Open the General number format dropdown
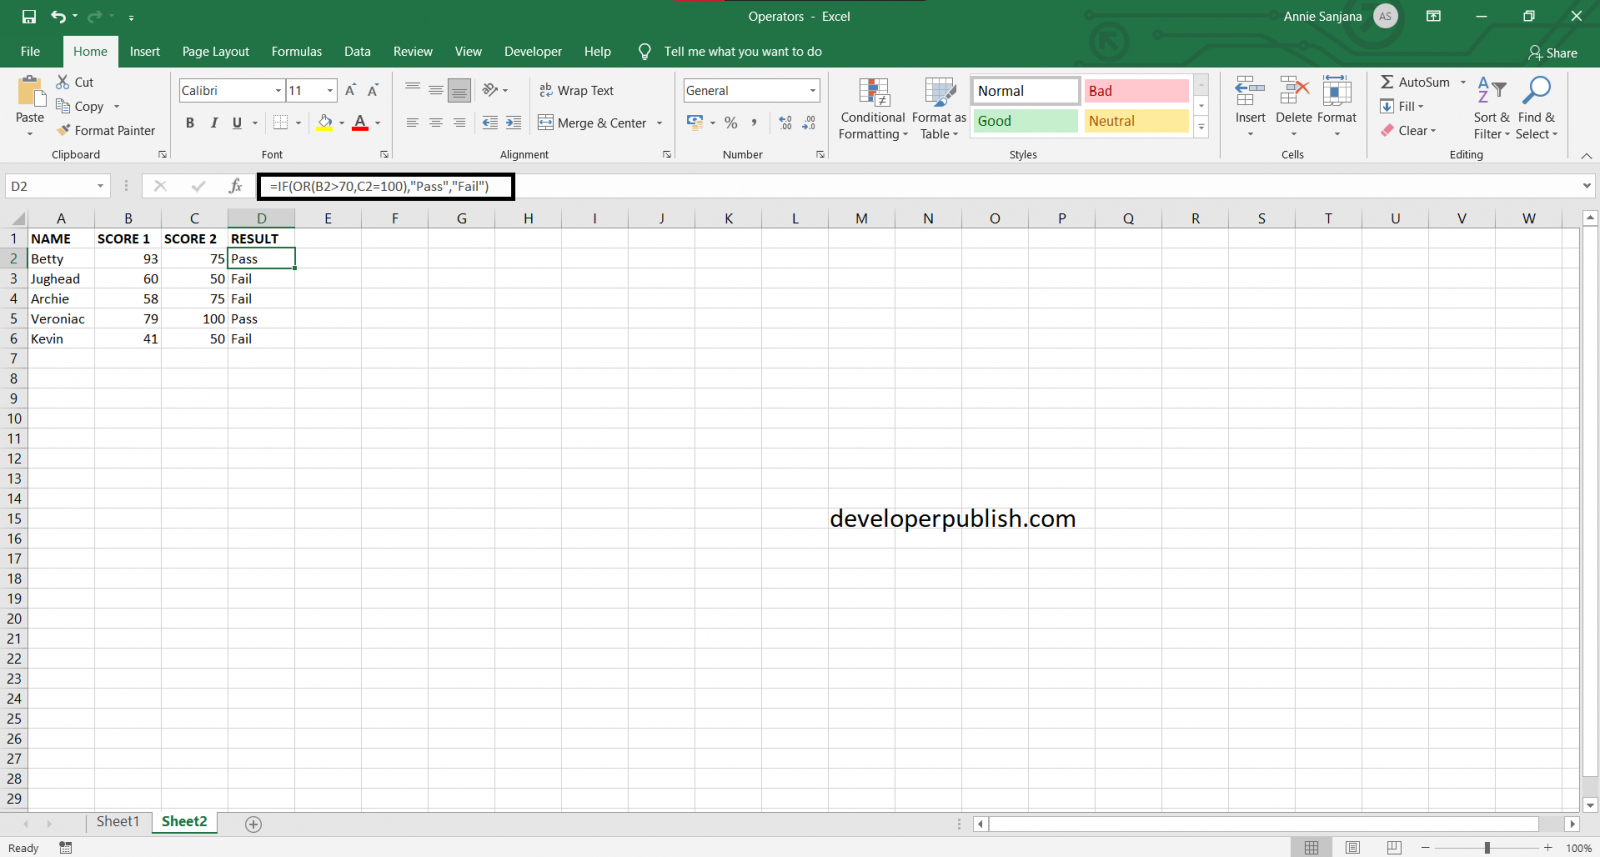The width and height of the screenshot is (1600, 857). [x=812, y=91]
